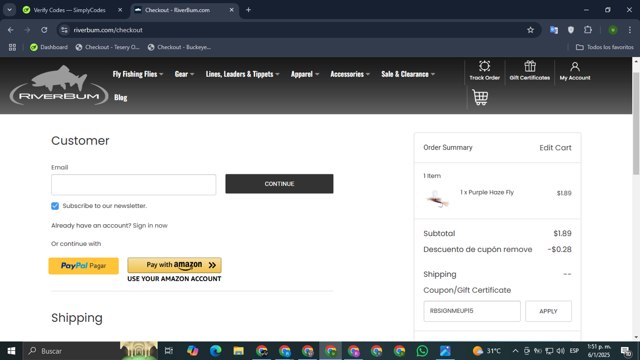View site information icon in address bar
This screenshot has height=360, width=640.
click(64, 30)
